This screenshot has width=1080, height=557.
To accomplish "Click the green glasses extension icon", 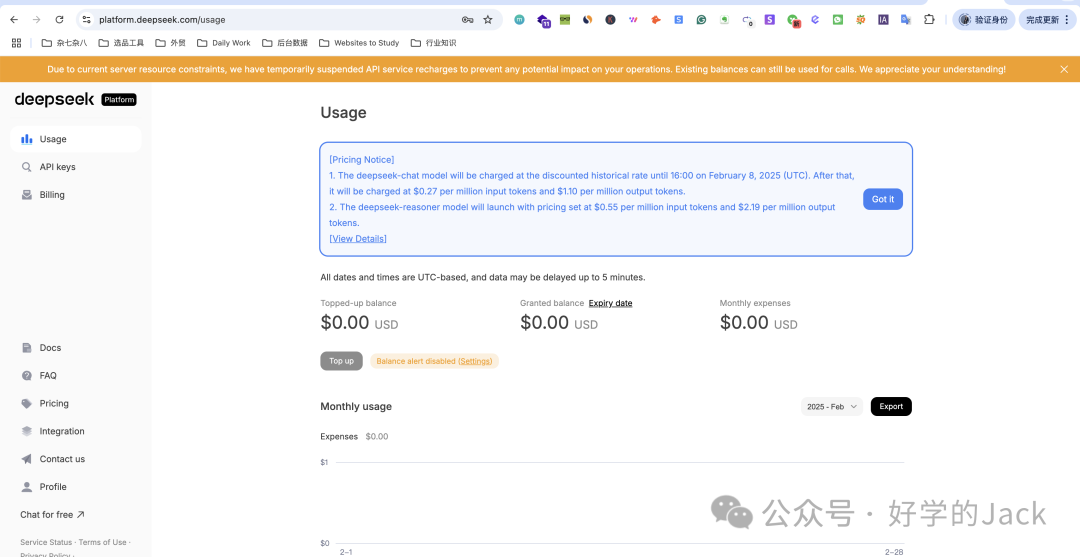I will [x=565, y=20].
